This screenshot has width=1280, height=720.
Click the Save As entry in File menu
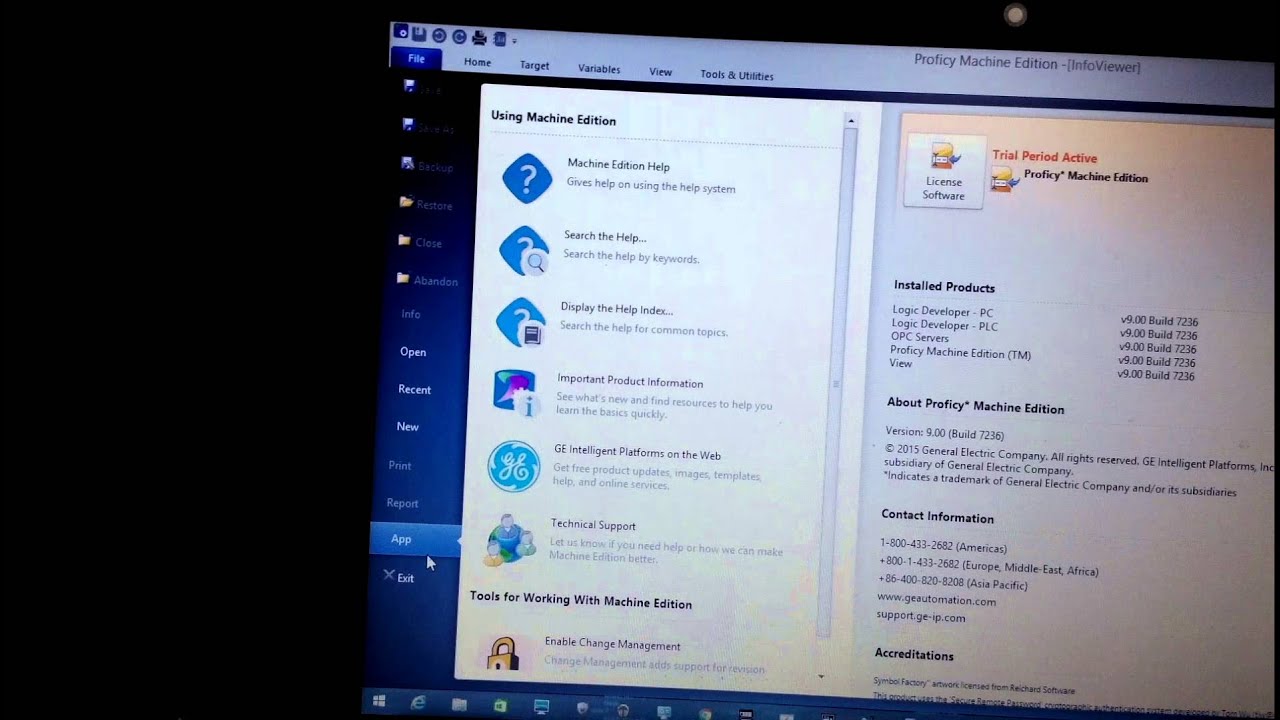click(x=427, y=128)
